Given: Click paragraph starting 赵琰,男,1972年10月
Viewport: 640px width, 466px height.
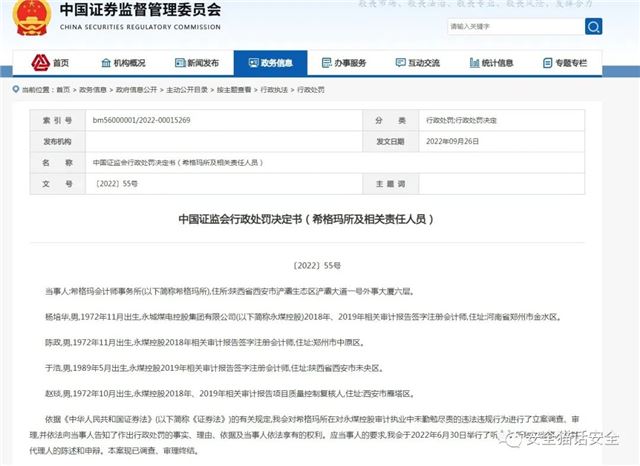Looking at the screenshot, I should (230, 394).
